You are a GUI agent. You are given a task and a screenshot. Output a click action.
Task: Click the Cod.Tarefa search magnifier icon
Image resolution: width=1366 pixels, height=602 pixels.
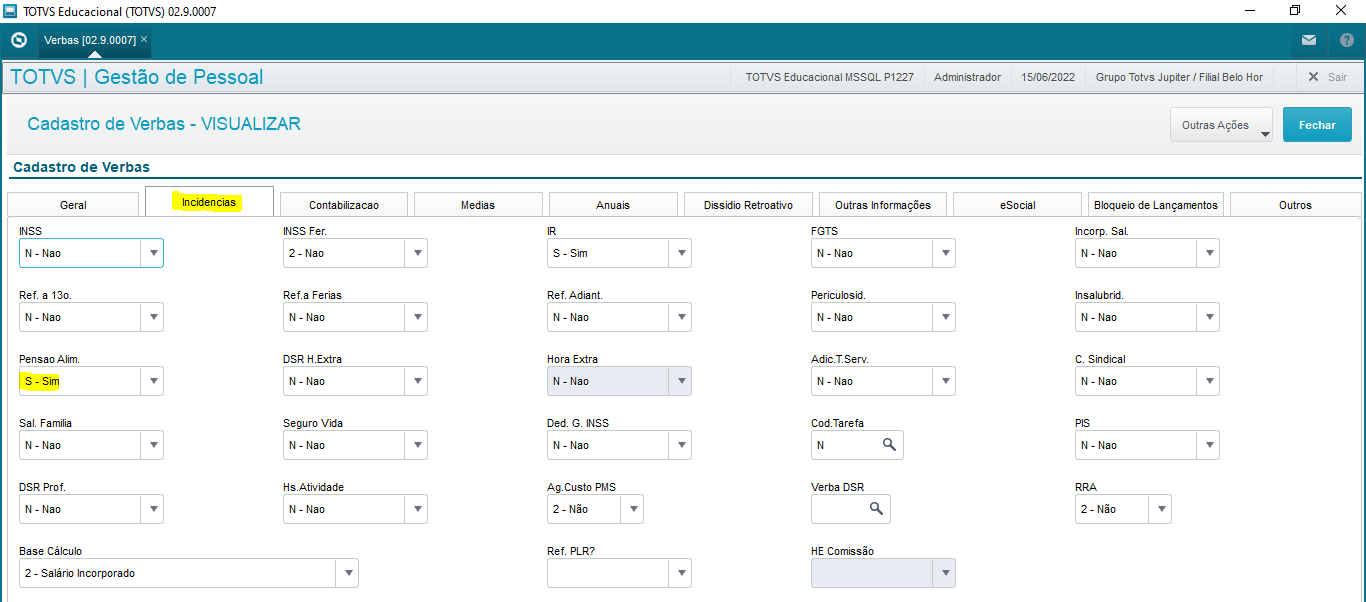pos(889,445)
